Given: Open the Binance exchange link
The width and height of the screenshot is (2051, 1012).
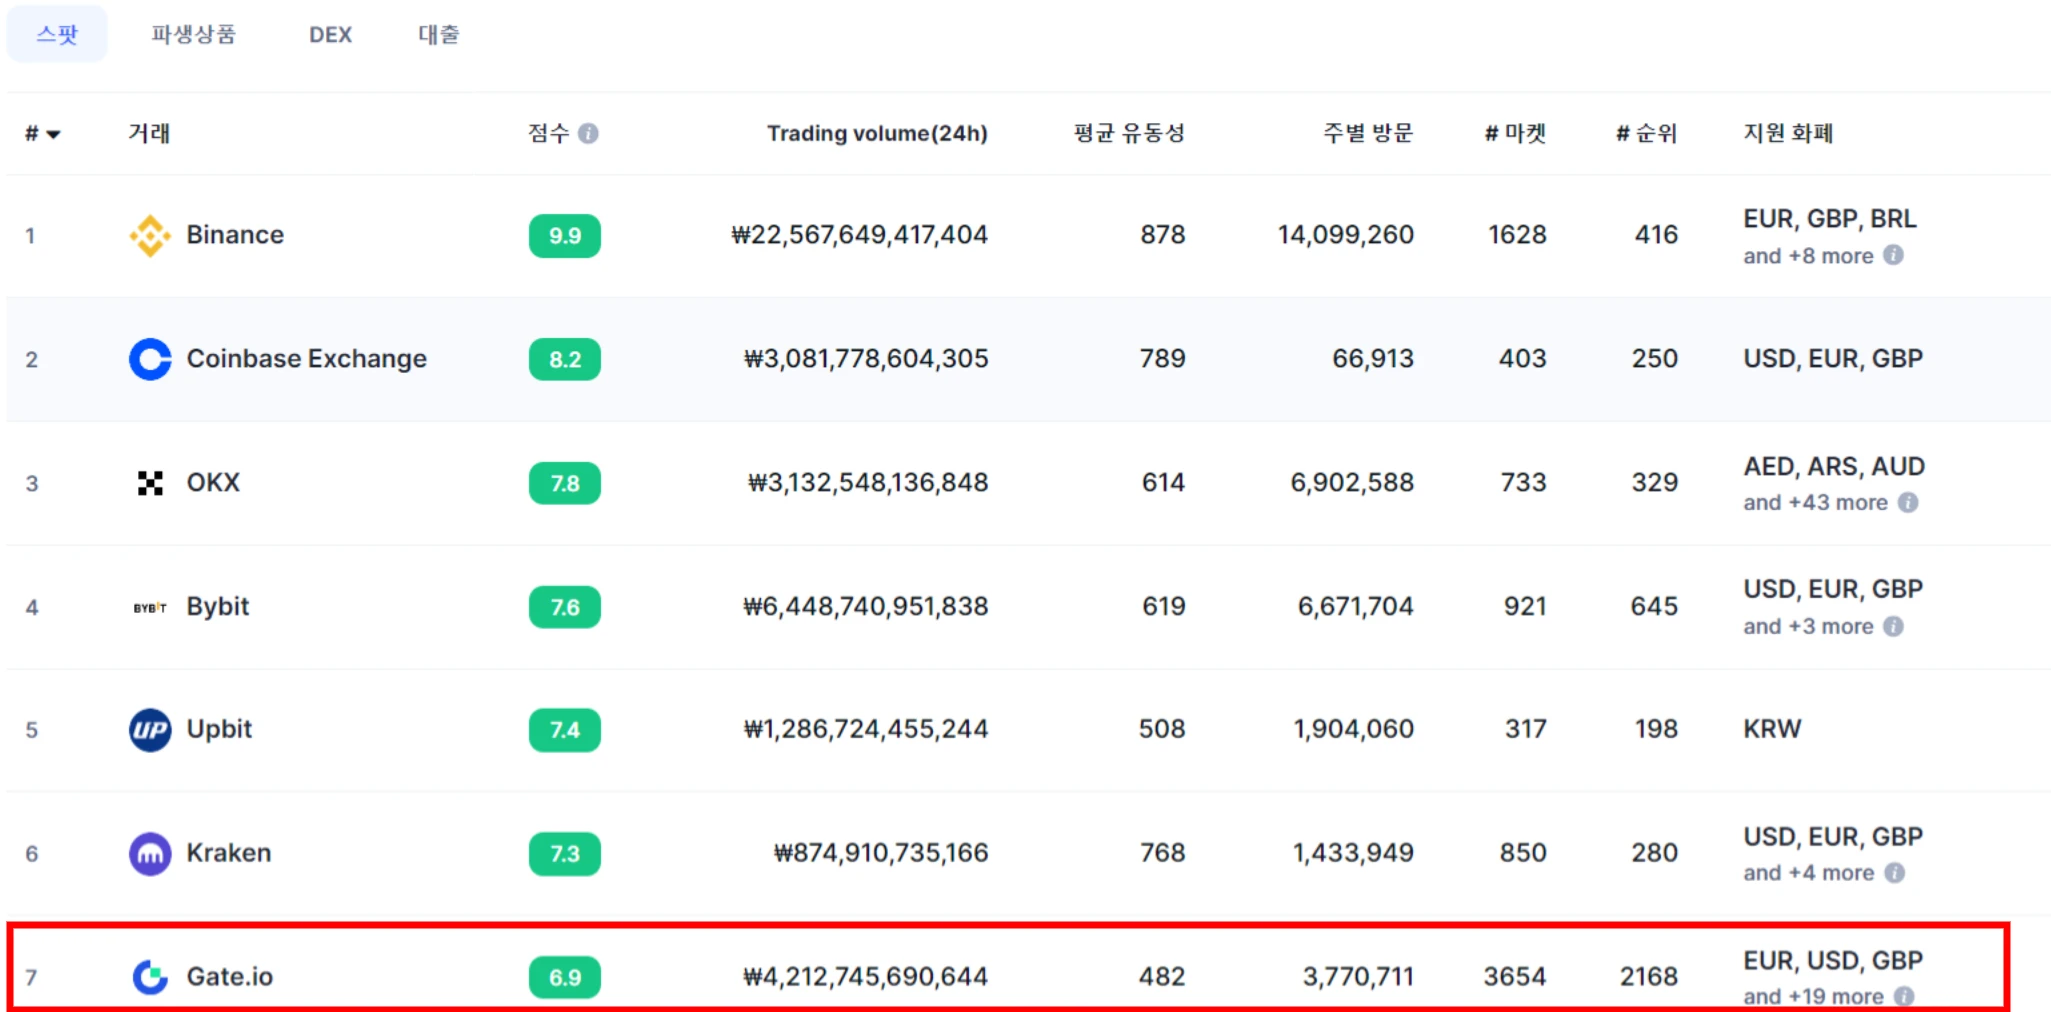Looking at the screenshot, I should click(x=235, y=235).
